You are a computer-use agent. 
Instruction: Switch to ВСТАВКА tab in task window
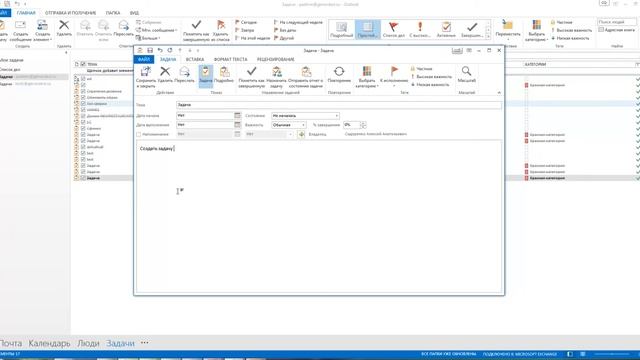(x=195, y=59)
